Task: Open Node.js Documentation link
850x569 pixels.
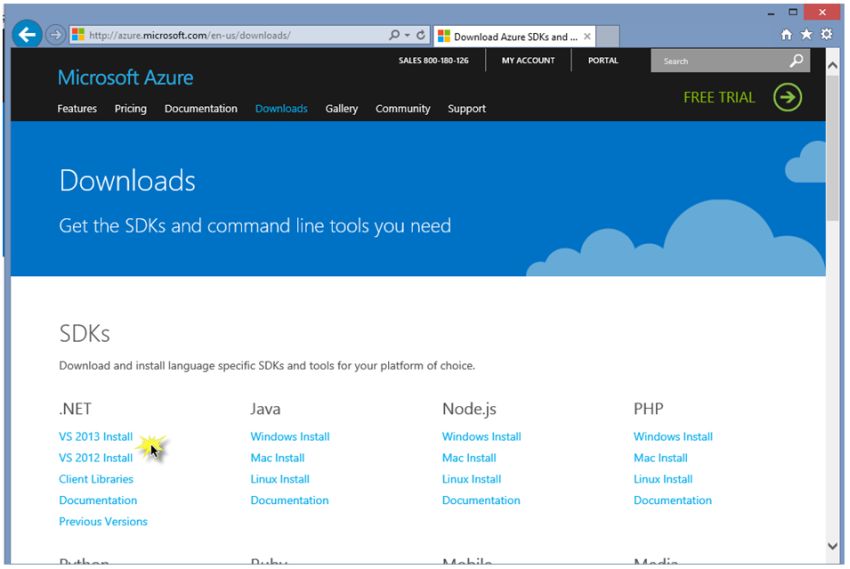Action: [481, 500]
